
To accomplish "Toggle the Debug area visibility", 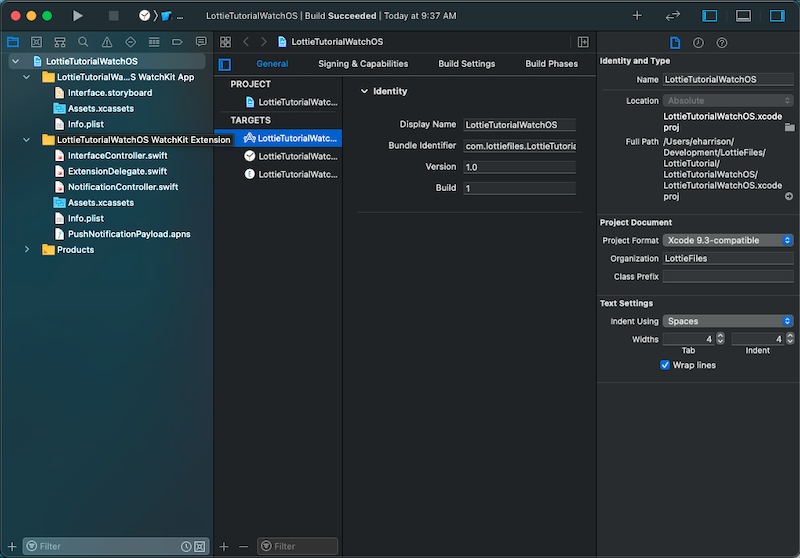I will click(x=743, y=16).
